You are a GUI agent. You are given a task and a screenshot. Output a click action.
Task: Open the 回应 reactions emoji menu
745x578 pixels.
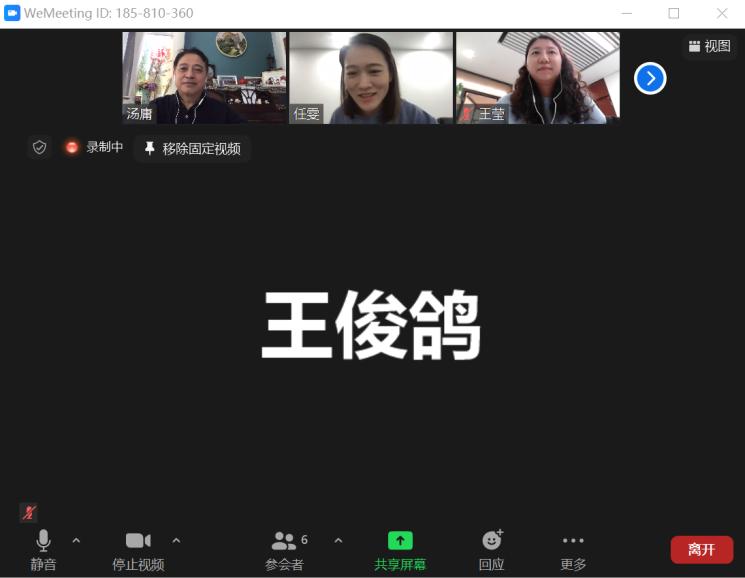[491, 549]
